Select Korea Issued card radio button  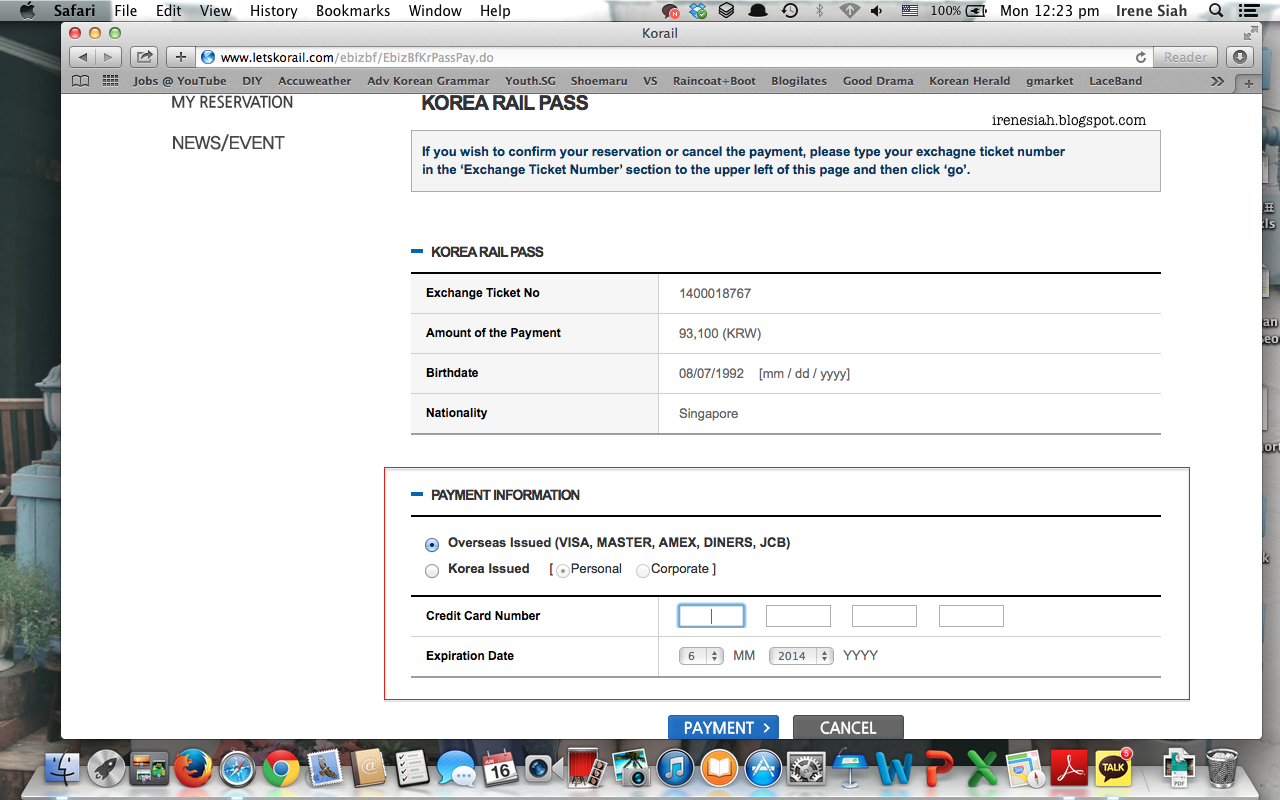click(432, 571)
